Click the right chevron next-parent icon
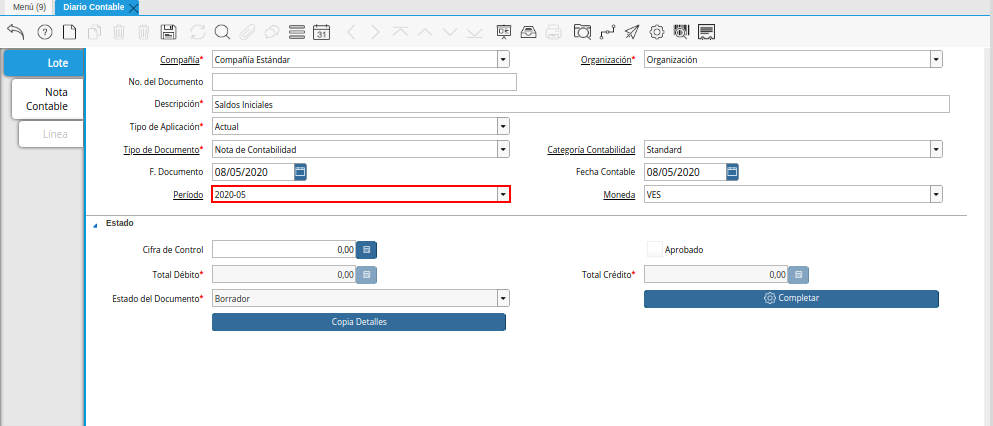Viewport: 993px width, 426px height. point(376,32)
